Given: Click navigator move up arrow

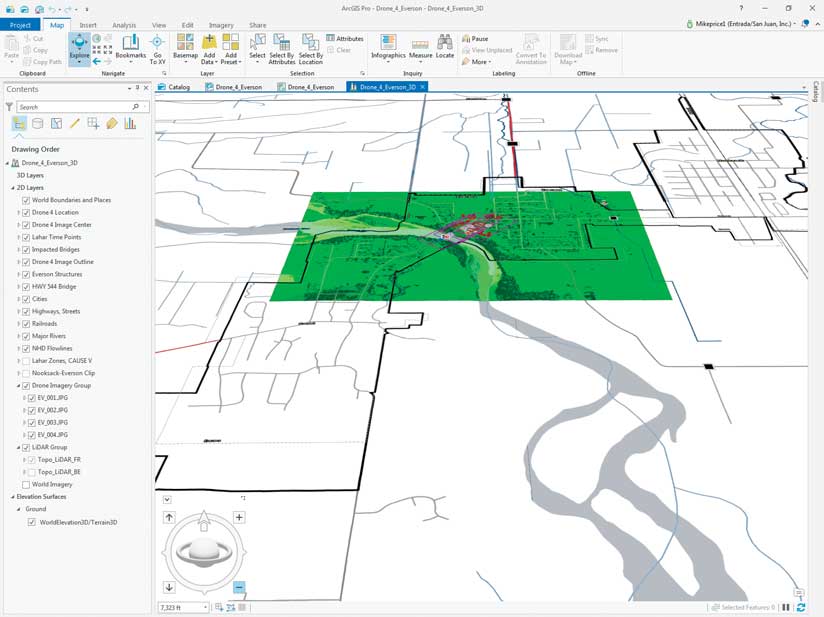Looking at the screenshot, I should (x=169, y=517).
